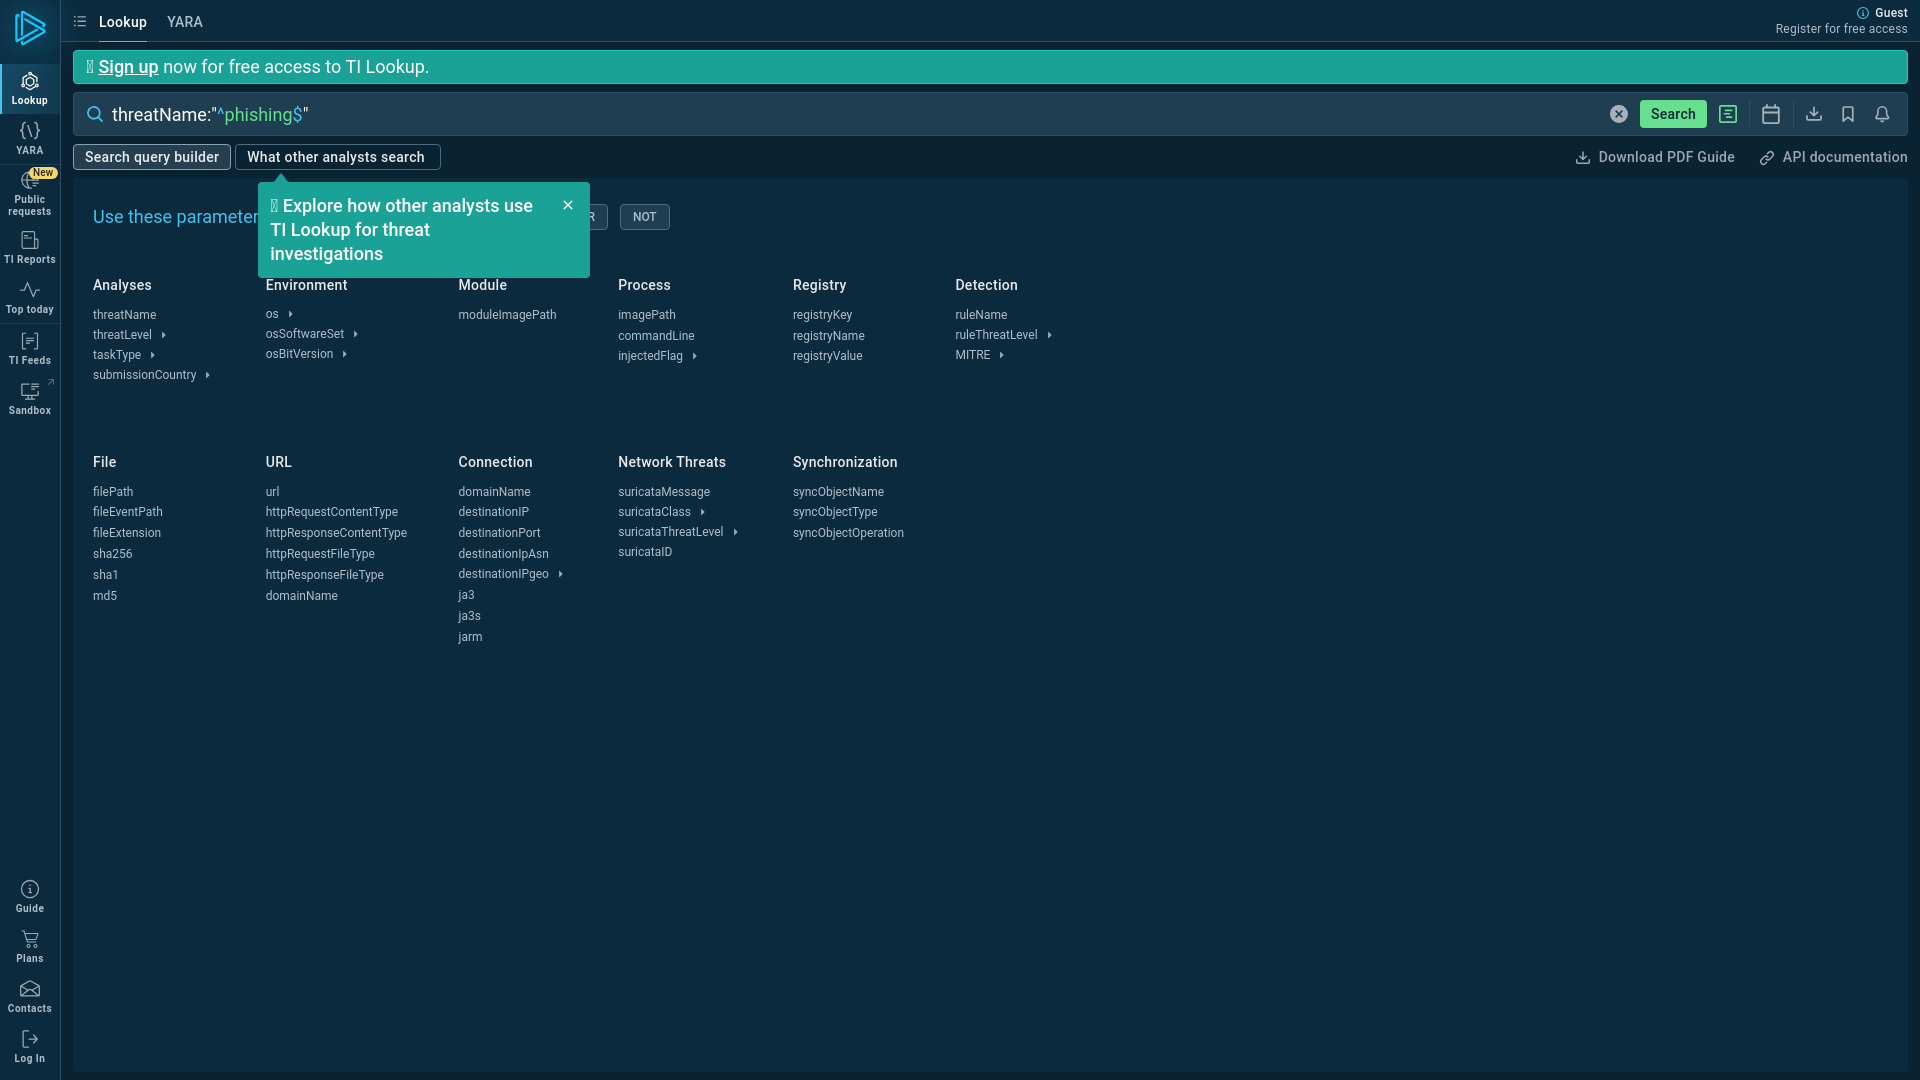This screenshot has height=1080, width=1920.
Task: Click the download results icon near Search
Action: (1812, 114)
